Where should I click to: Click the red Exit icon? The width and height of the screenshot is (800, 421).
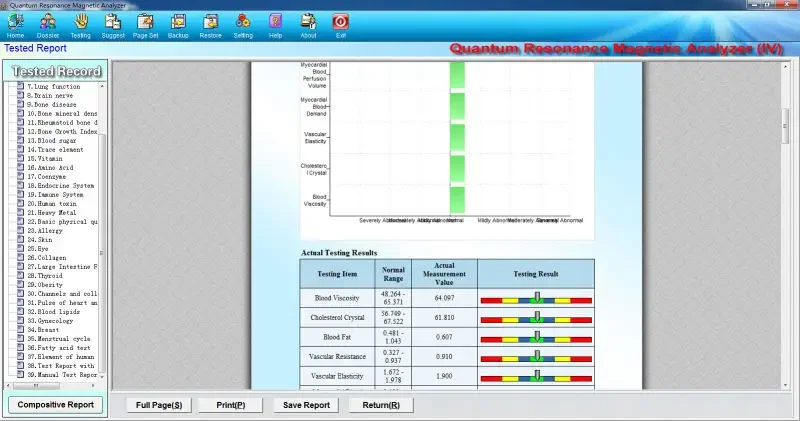[x=341, y=26]
